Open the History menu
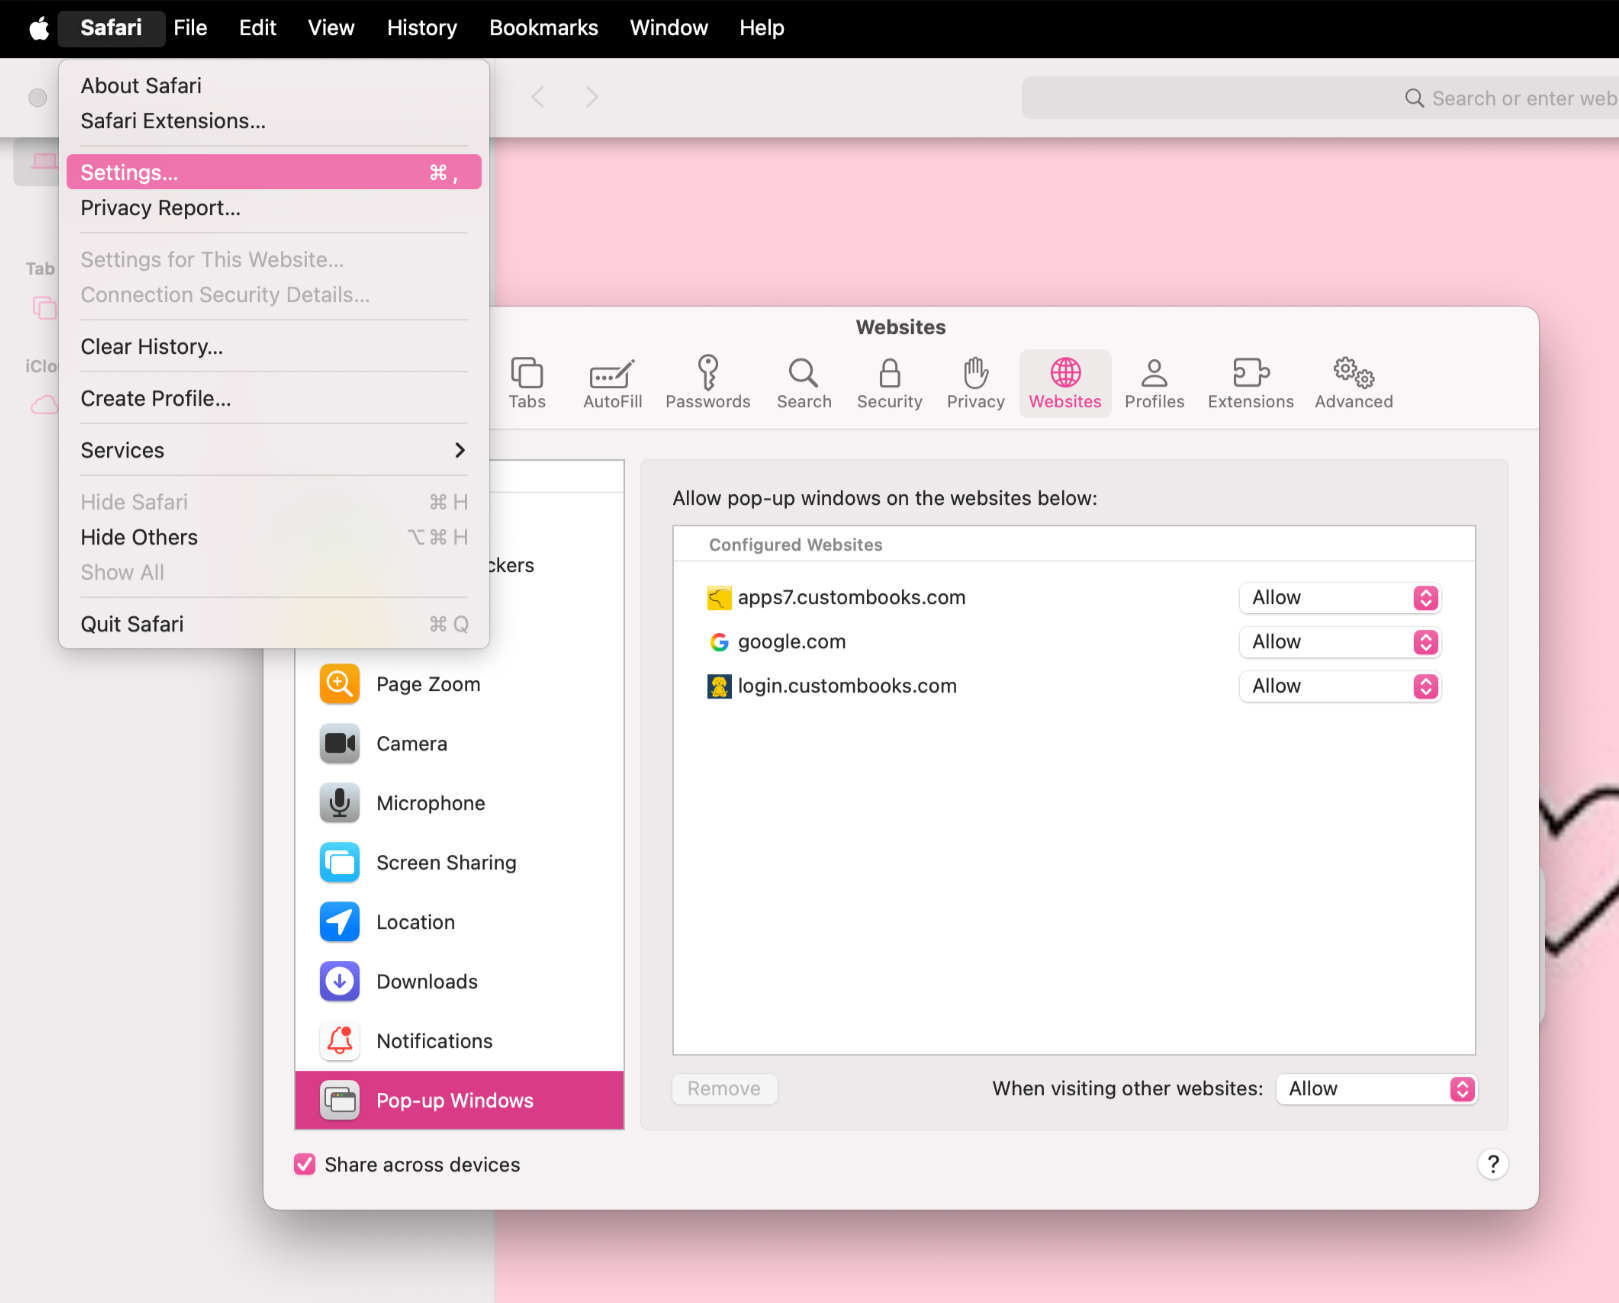 click(422, 28)
